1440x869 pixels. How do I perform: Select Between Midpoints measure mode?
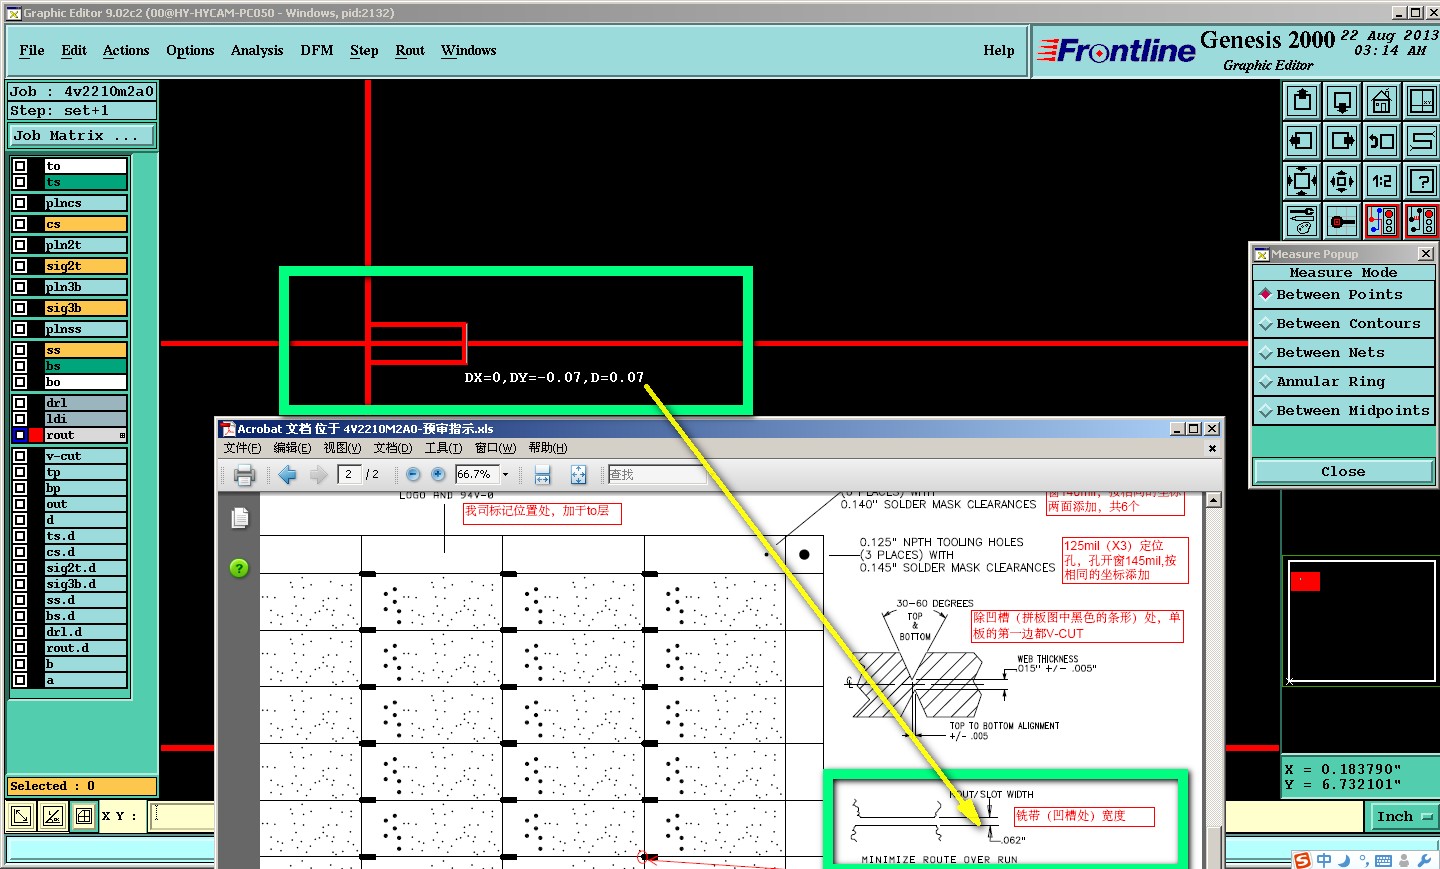(x=1343, y=411)
